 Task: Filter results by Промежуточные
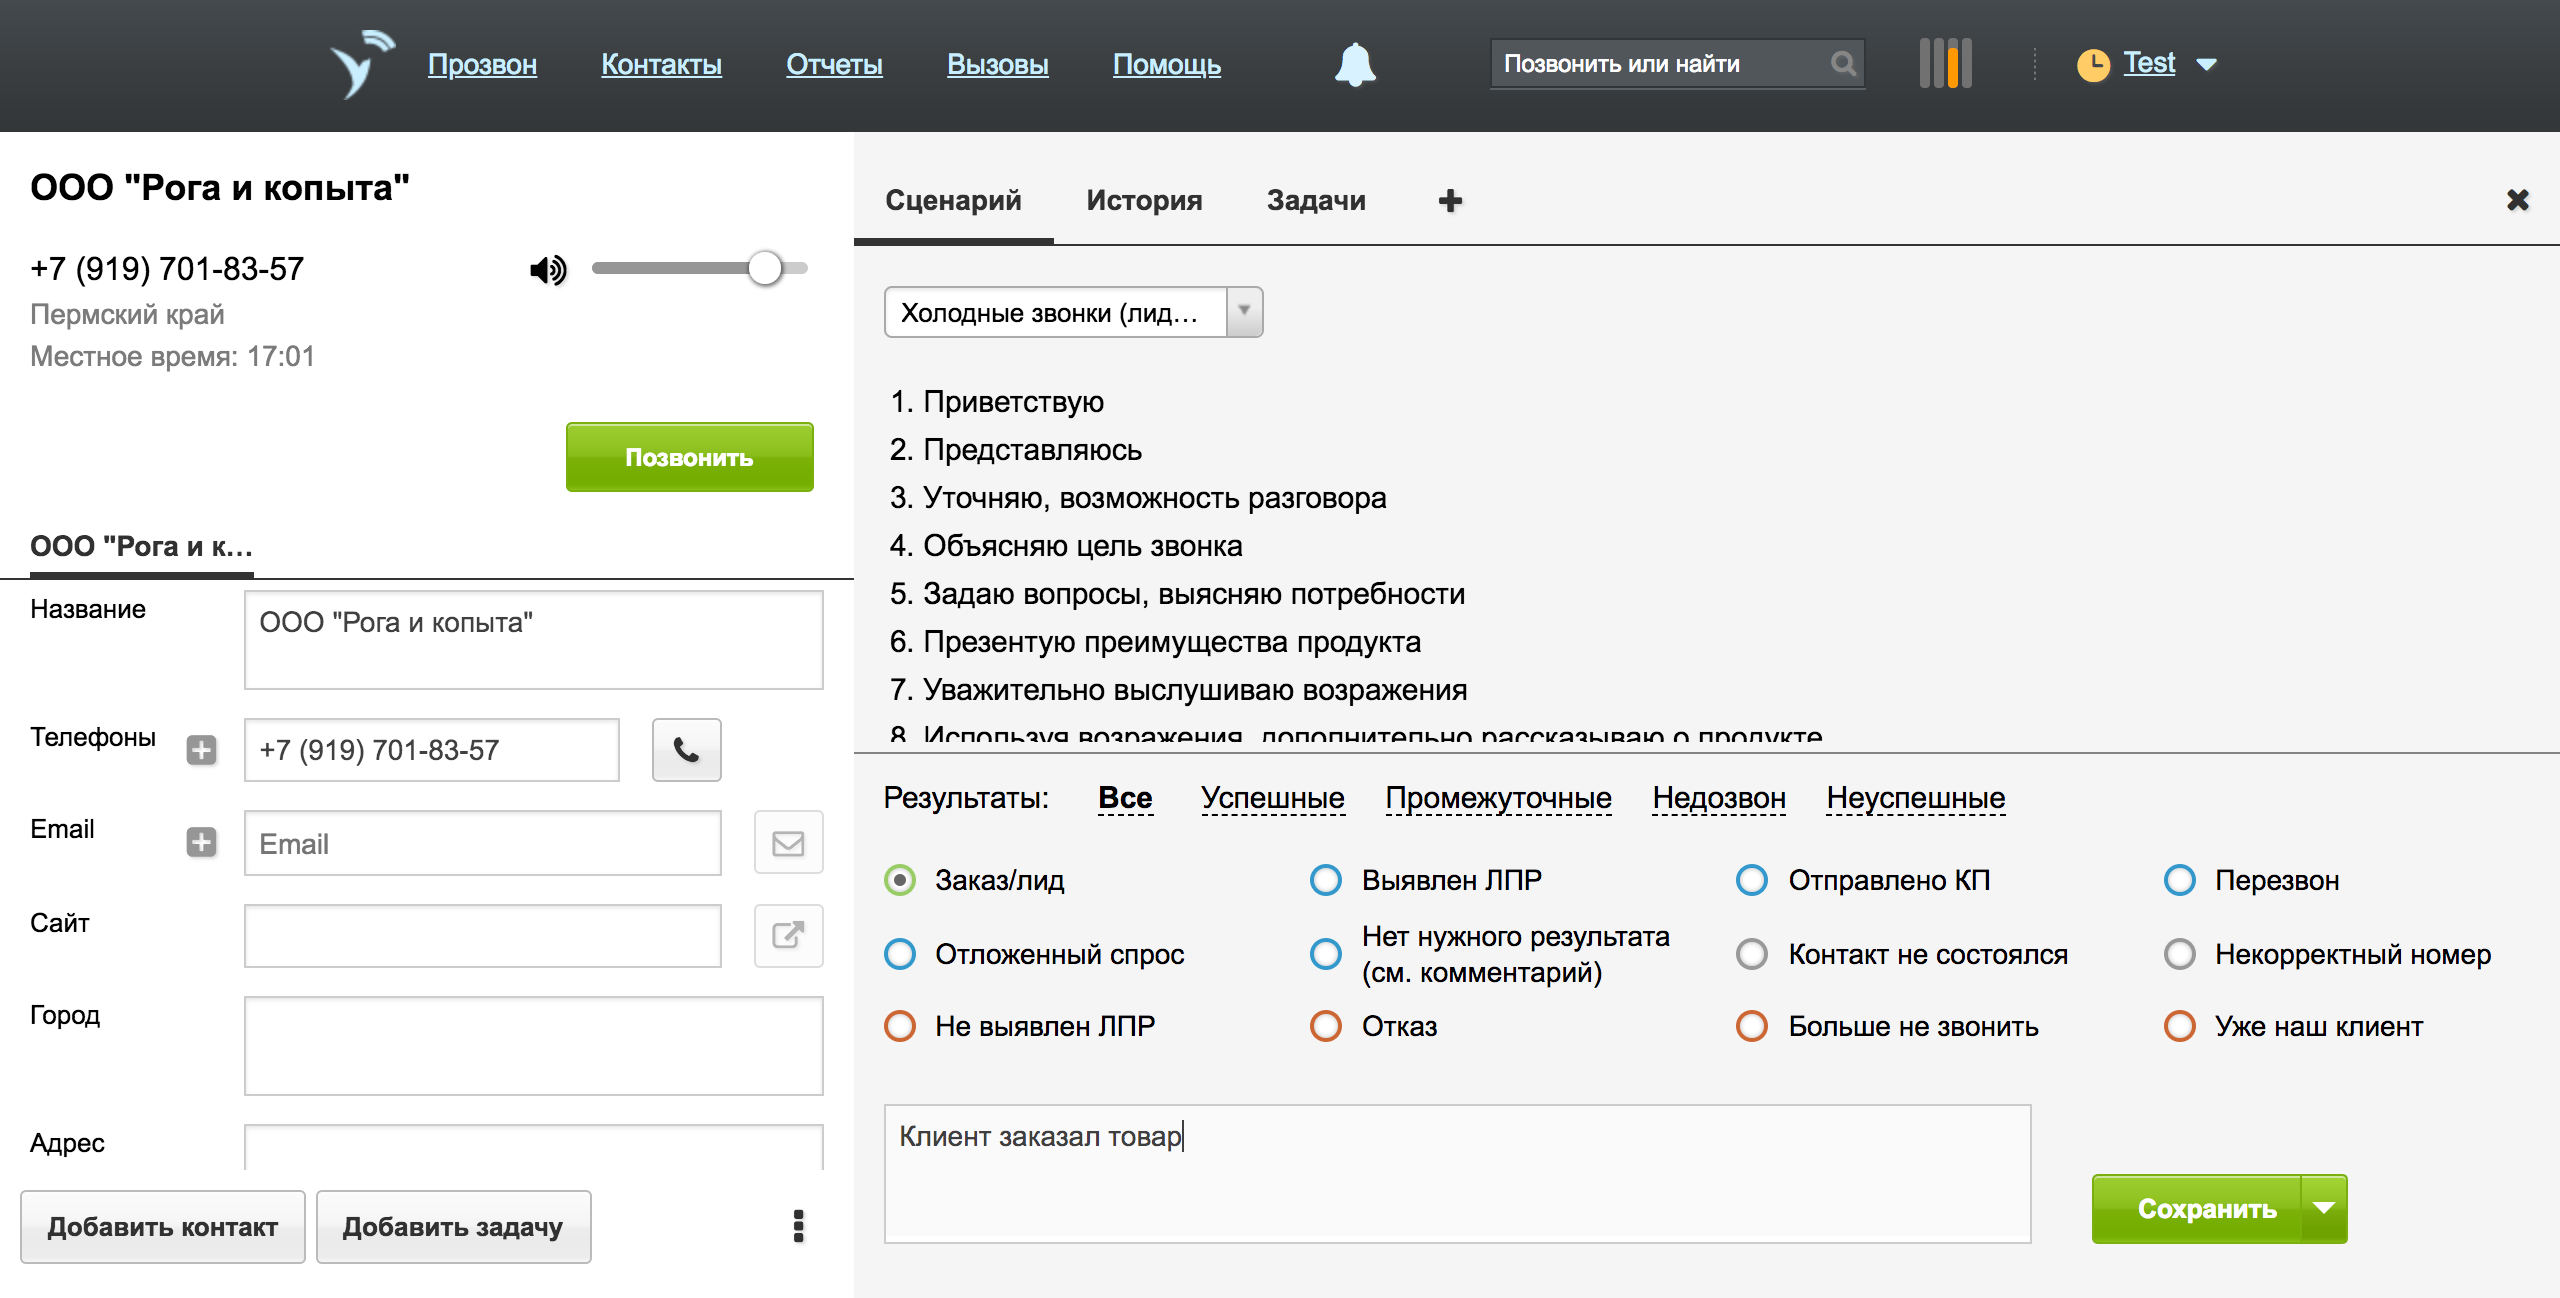tap(1498, 798)
